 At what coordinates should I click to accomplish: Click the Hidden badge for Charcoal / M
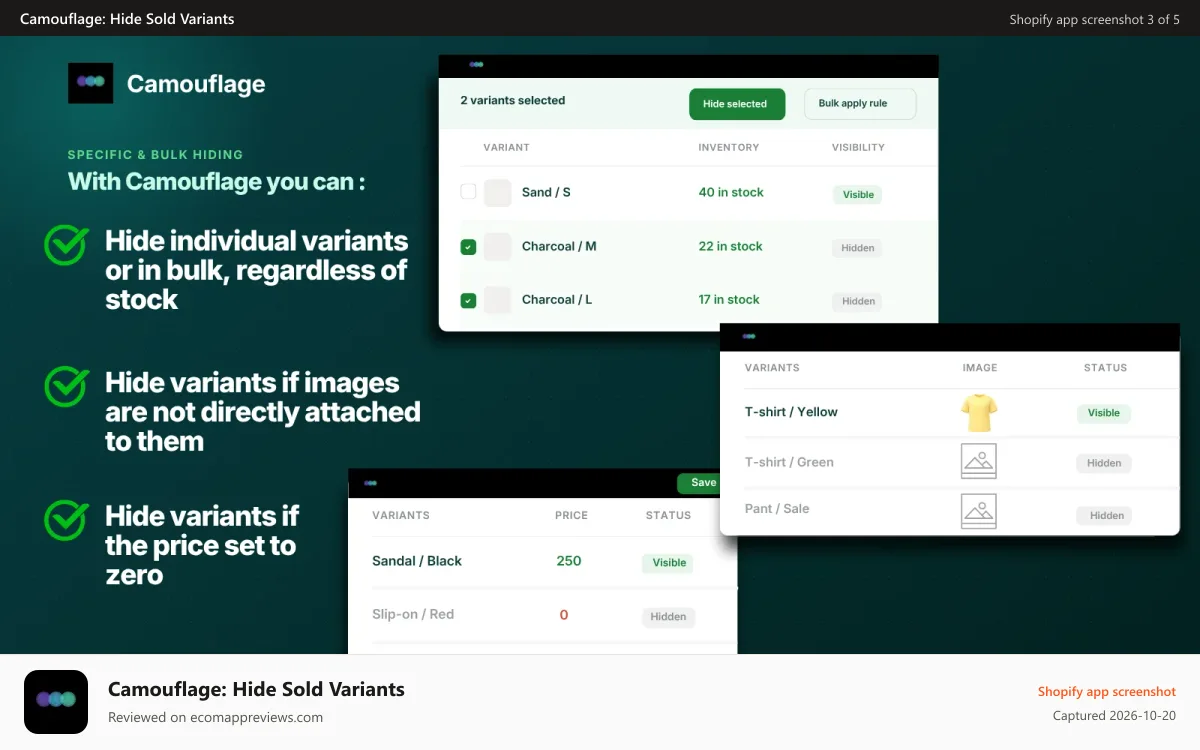(858, 248)
